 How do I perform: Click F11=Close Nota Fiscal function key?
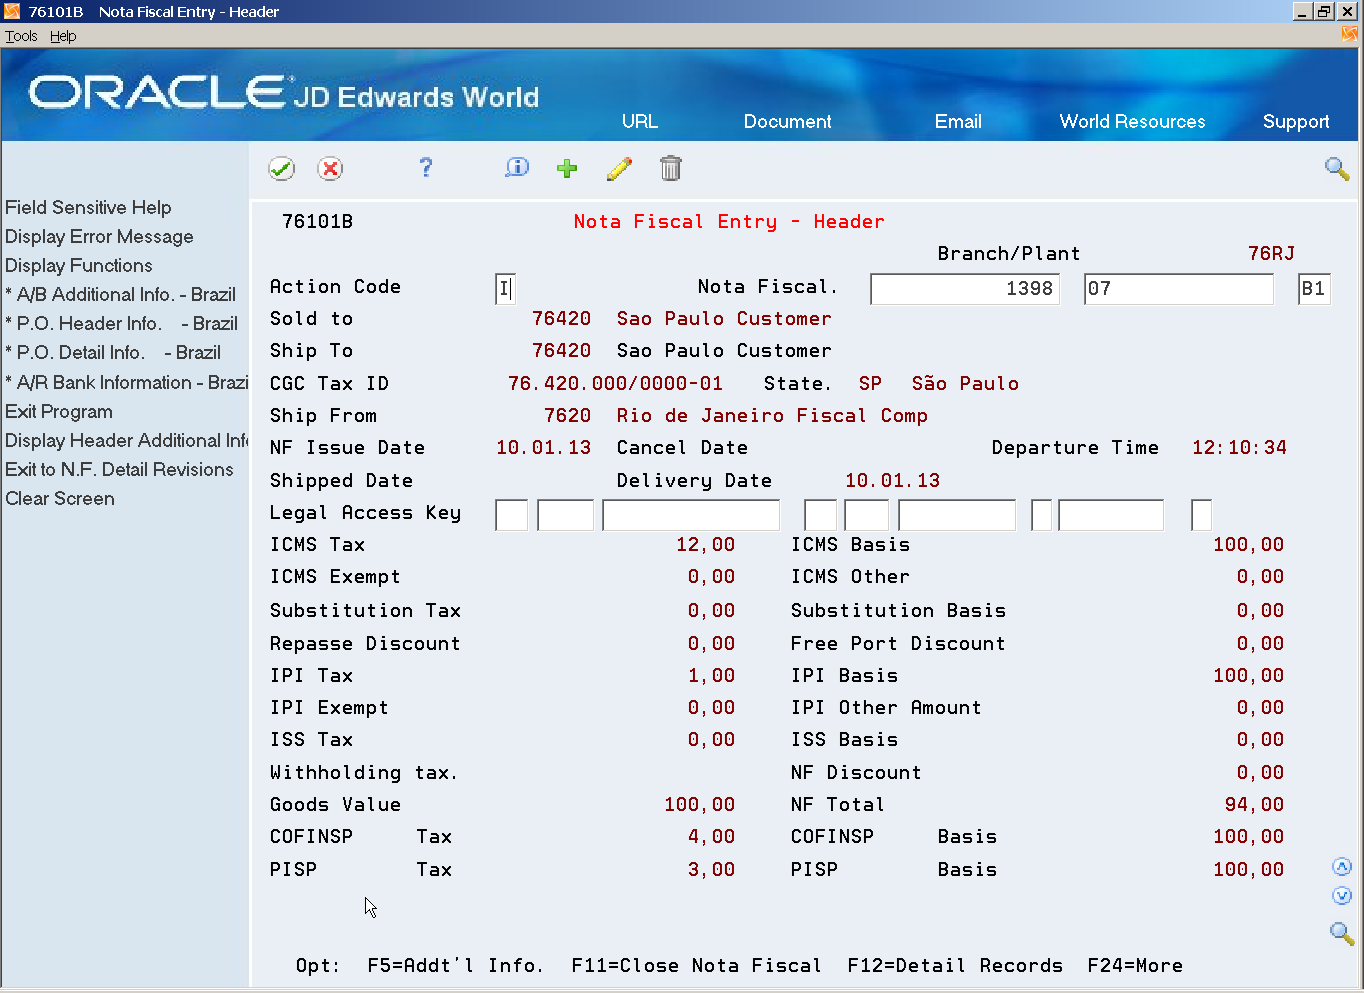pos(696,965)
